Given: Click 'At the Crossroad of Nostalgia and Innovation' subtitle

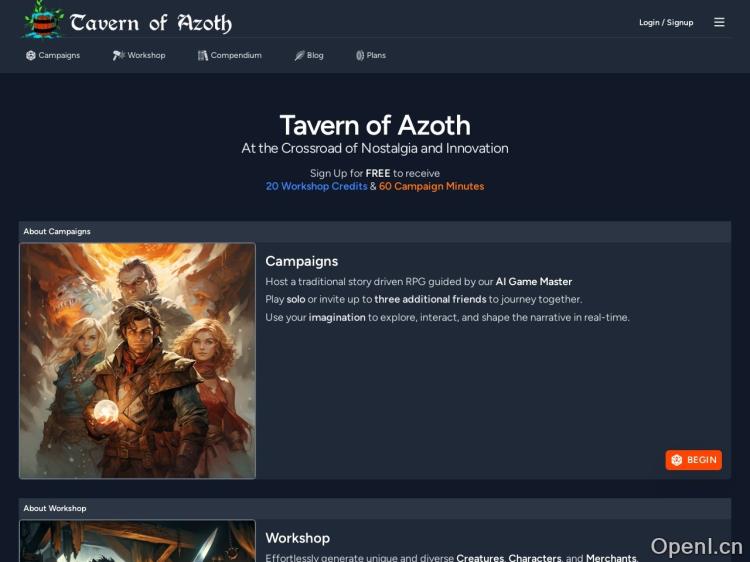Looking at the screenshot, I should pyautogui.click(x=375, y=148).
